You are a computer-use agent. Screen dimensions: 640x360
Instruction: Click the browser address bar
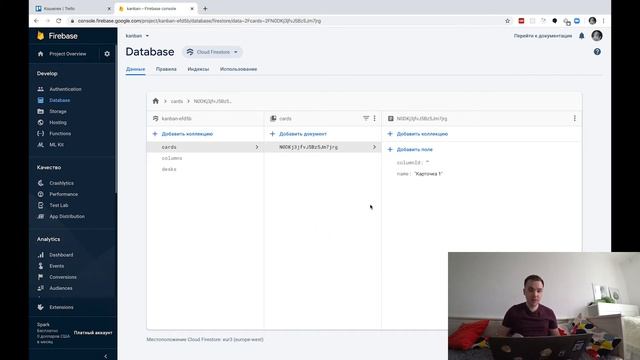[286, 21]
